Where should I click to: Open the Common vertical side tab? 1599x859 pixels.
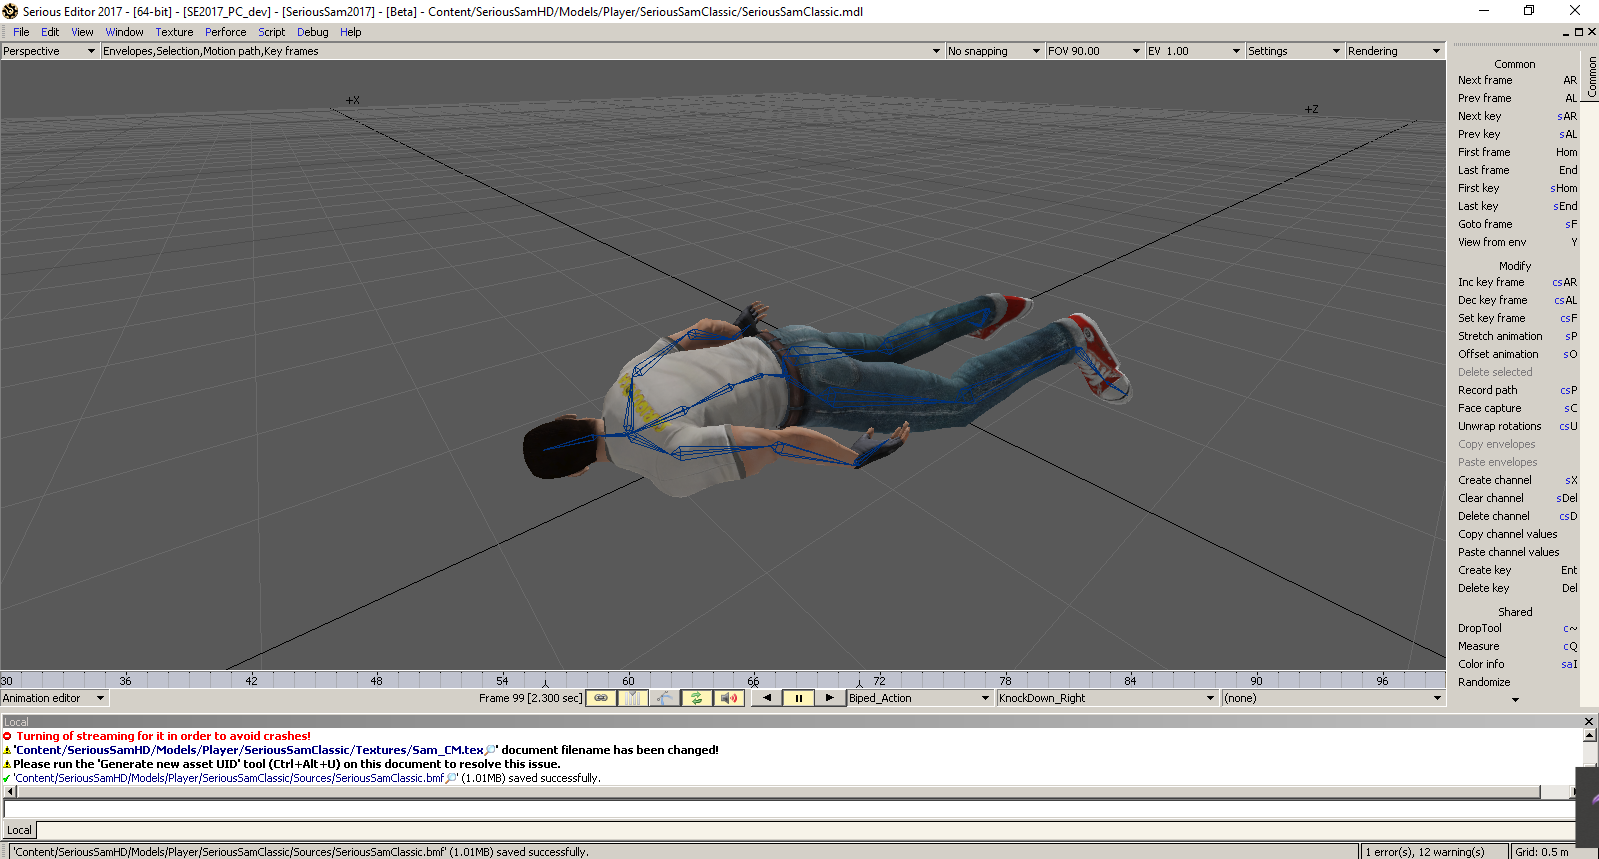click(1592, 77)
